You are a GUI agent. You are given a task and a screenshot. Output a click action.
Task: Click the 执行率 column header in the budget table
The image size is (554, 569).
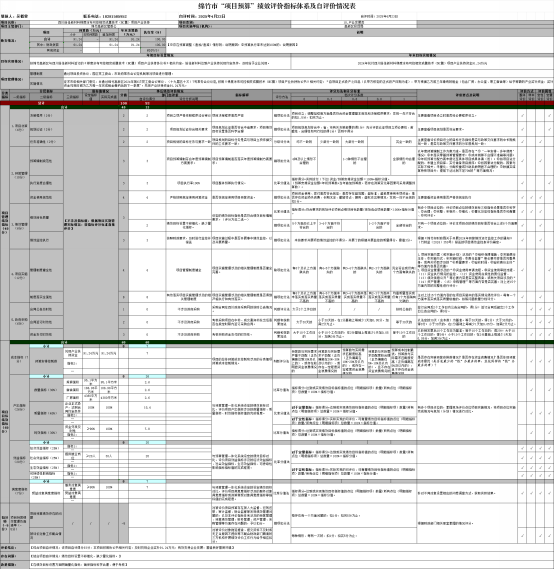click(152, 32)
